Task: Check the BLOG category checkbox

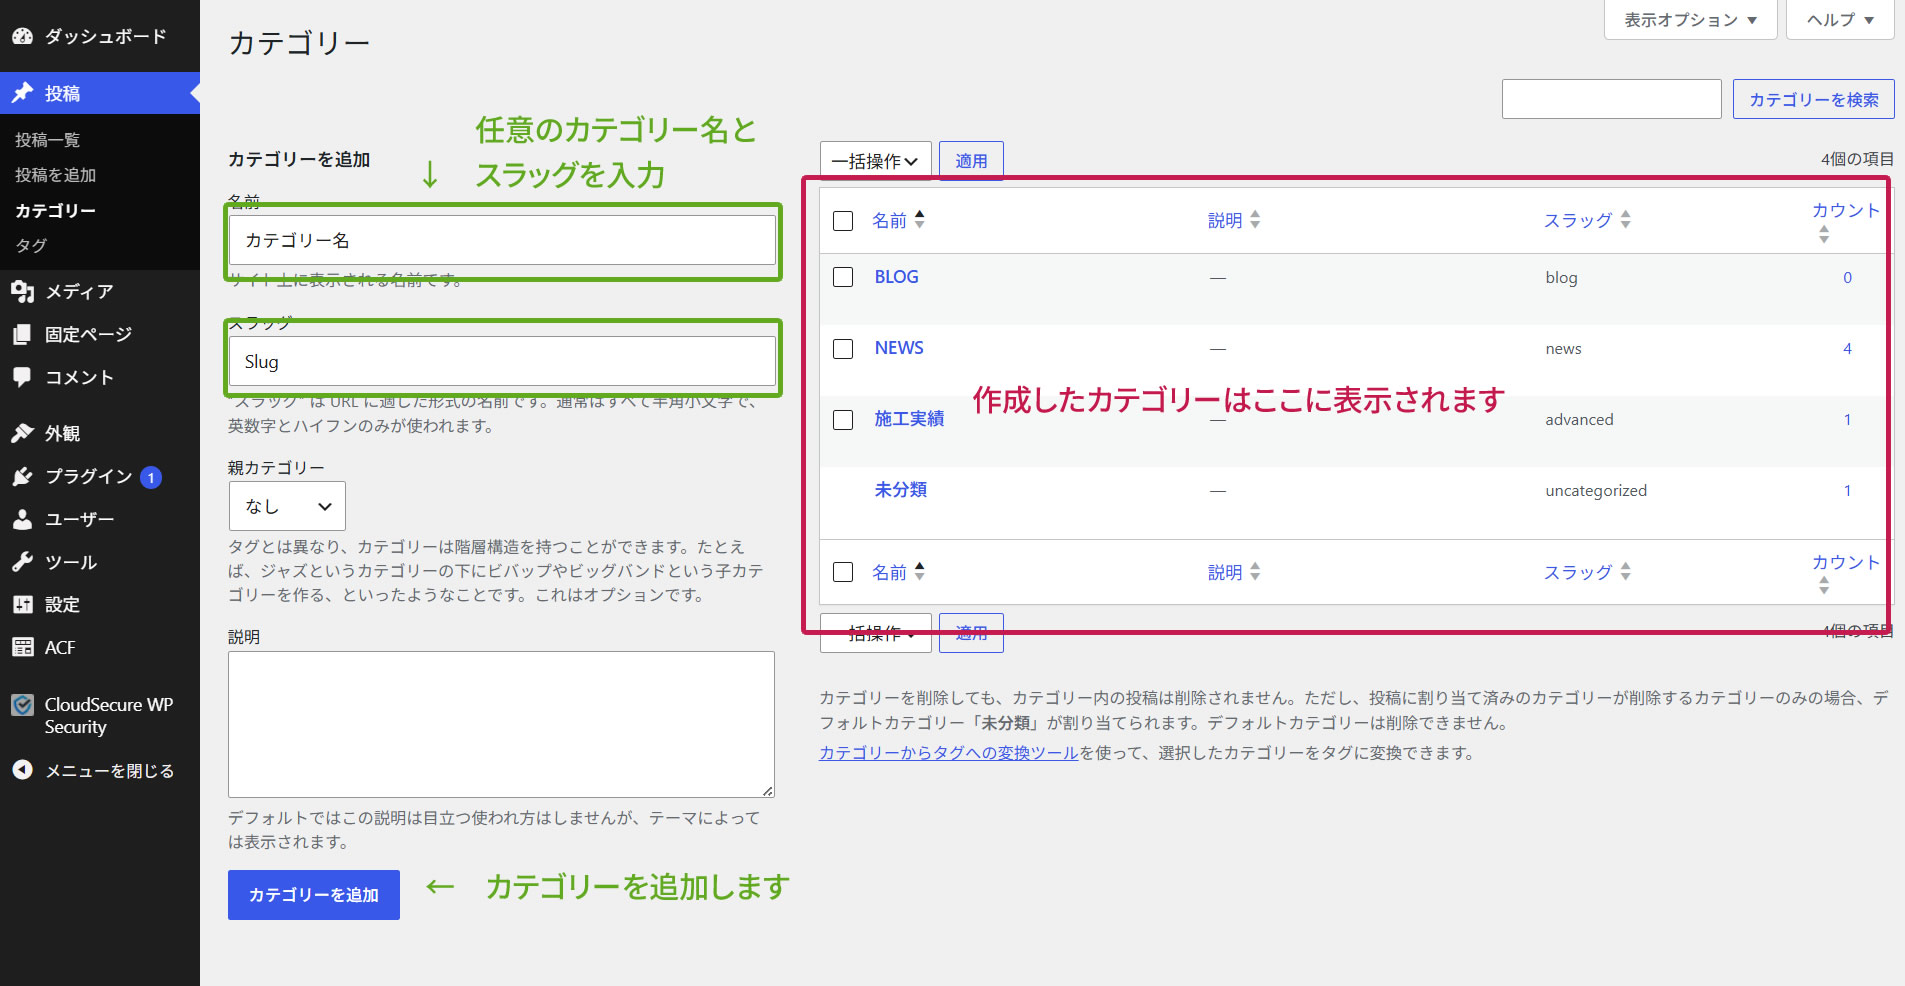Action: [x=843, y=277]
